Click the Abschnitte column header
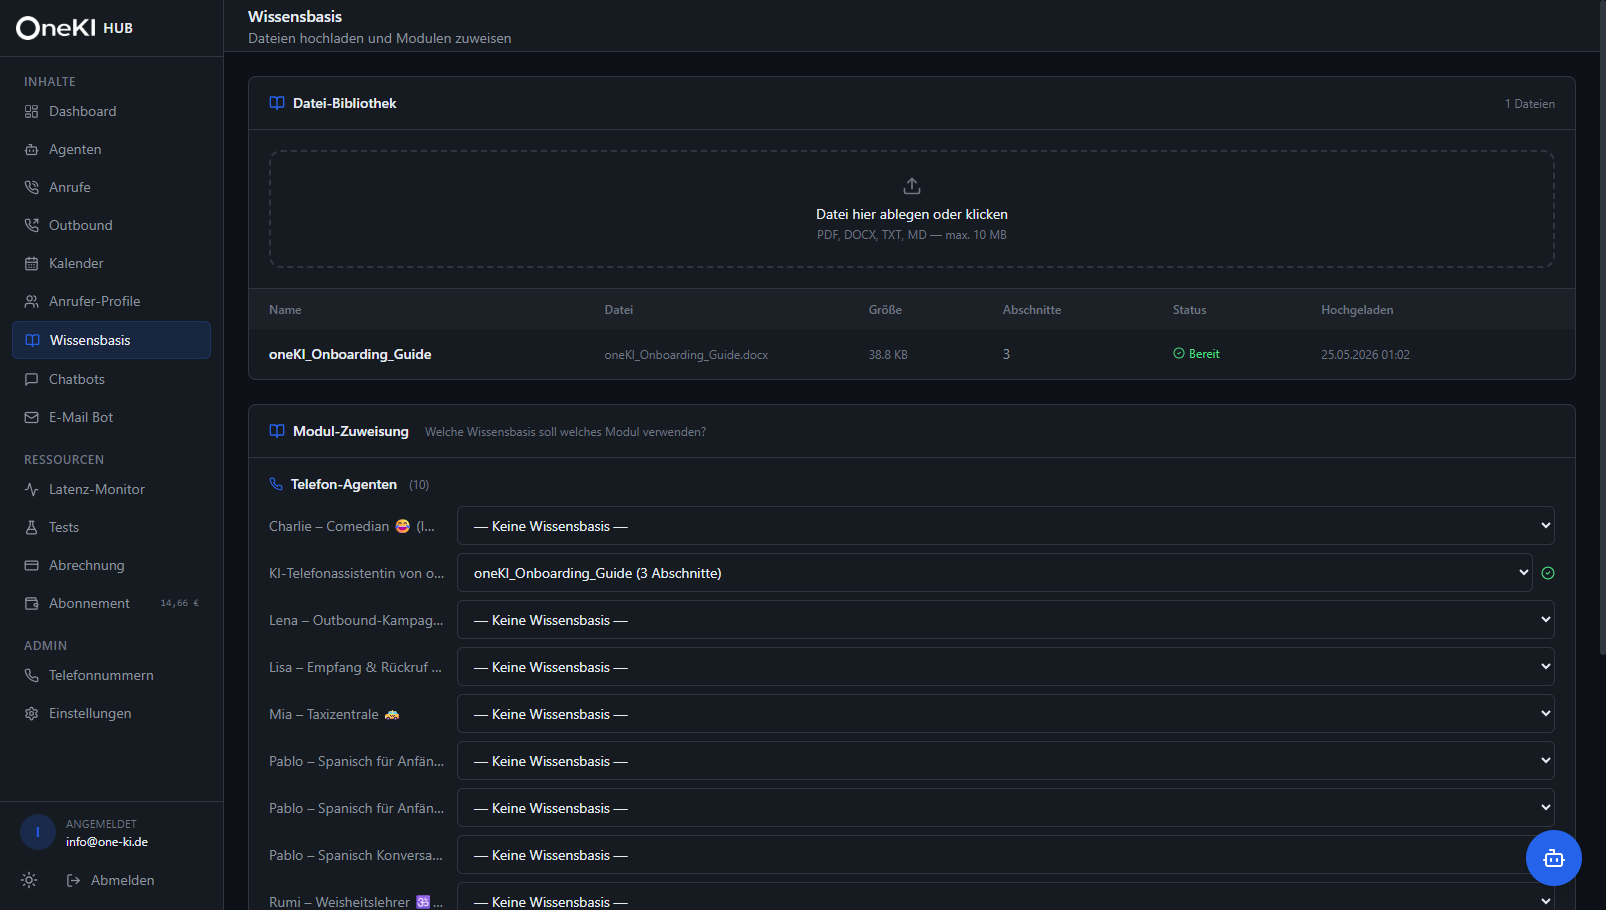Viewport: 1606px width, 910px height. click(x=1032, y=310)
